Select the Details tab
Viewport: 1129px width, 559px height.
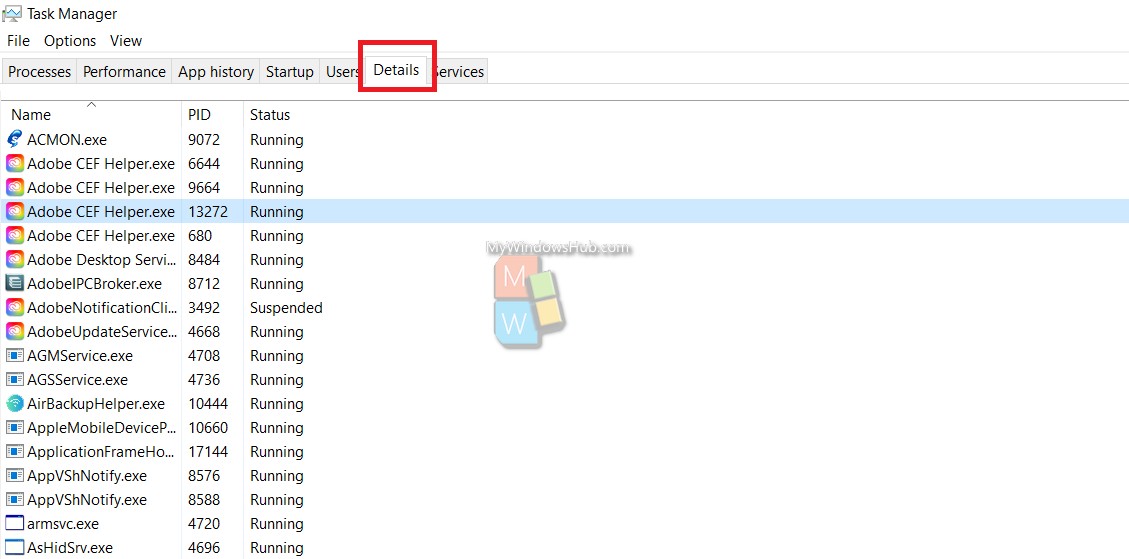click(396, 70)
